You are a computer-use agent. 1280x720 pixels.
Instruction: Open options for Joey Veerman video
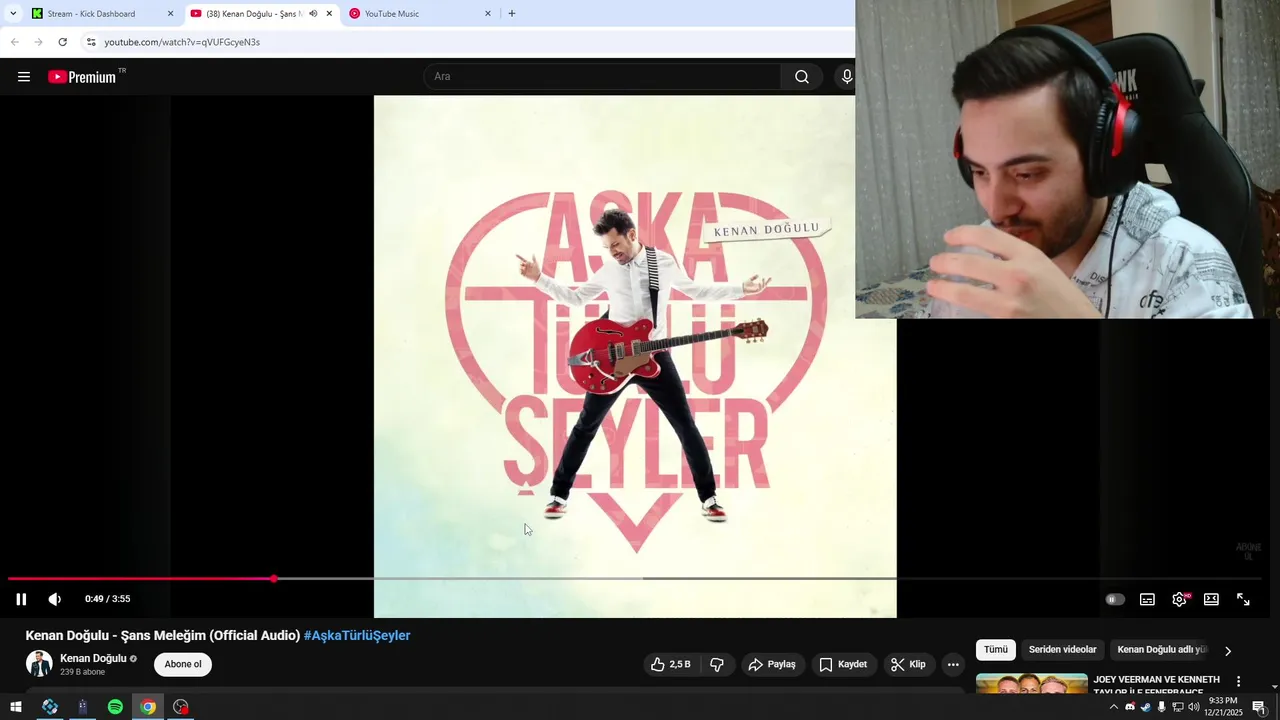[1238, 681]
